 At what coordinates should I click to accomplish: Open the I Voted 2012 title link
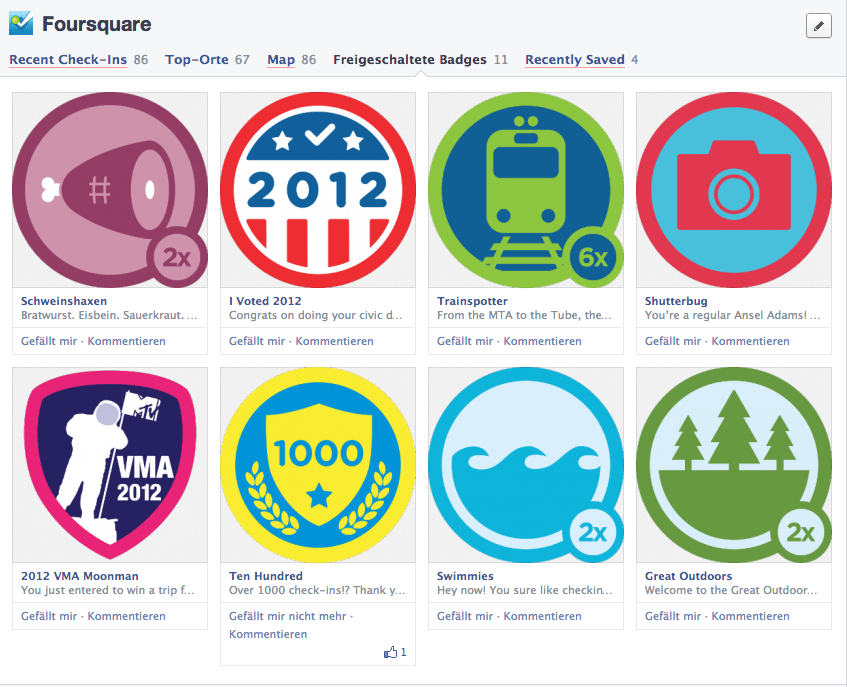click(265, 301)
